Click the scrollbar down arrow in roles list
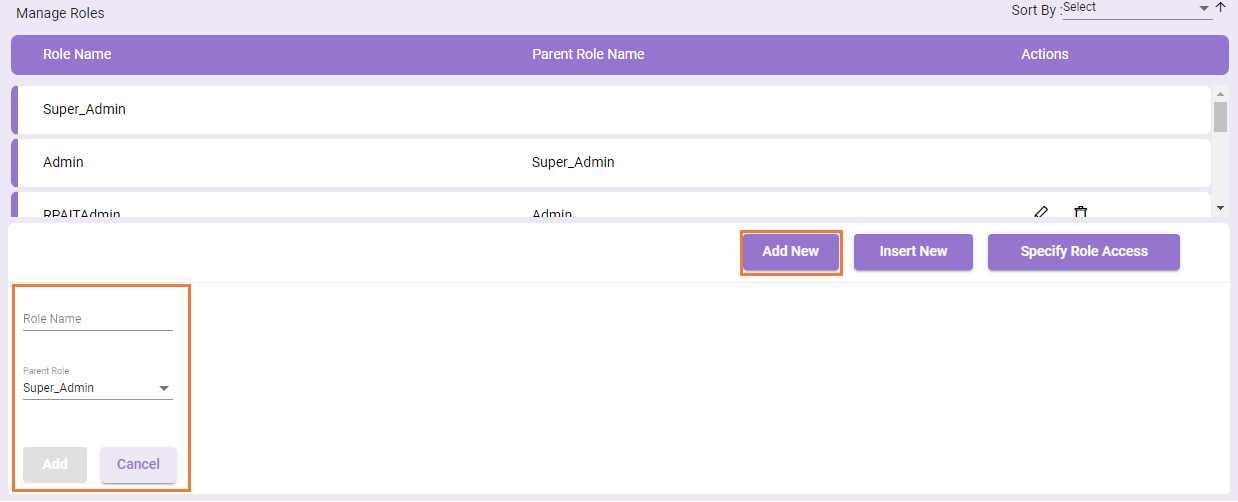This screenshot has height=502, width=1238. tap(1220, 207)
